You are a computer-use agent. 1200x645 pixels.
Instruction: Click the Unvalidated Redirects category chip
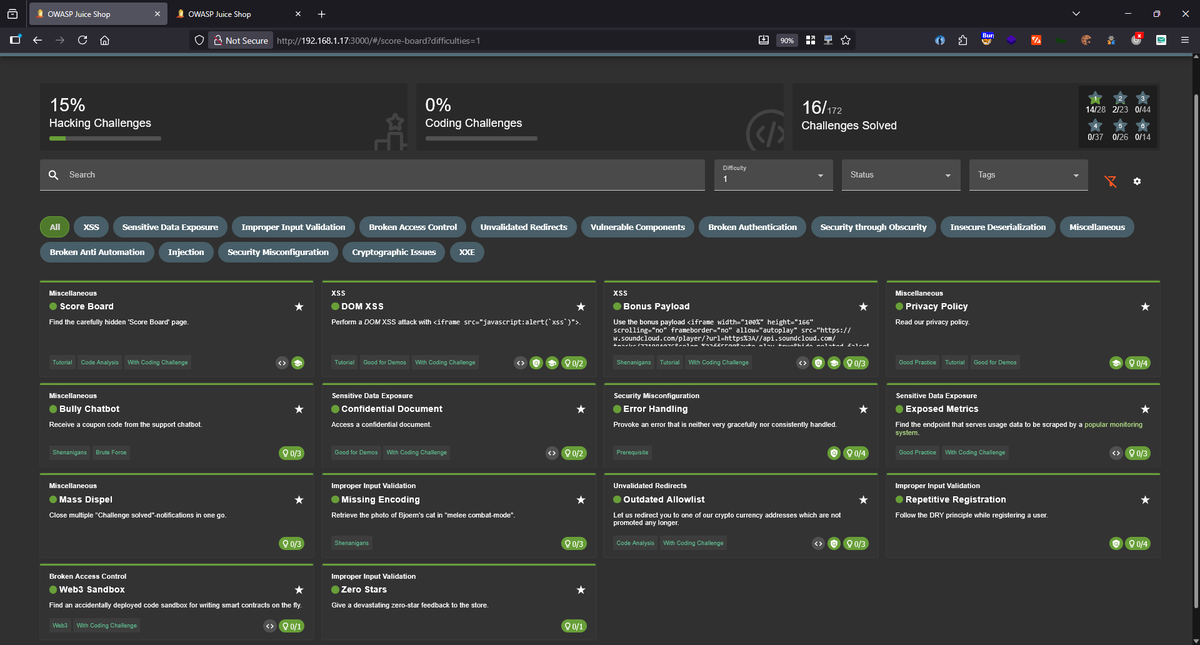(523, 227)
